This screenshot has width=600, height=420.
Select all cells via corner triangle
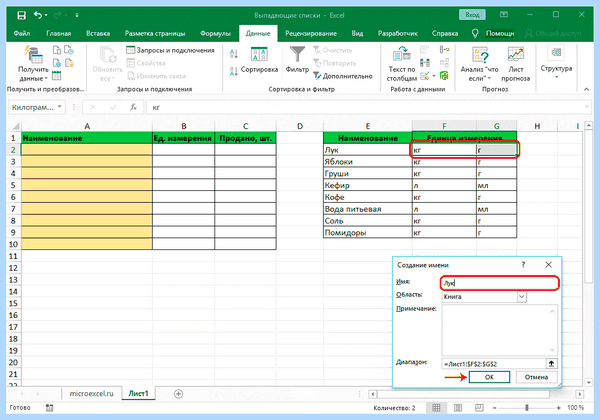16,126
